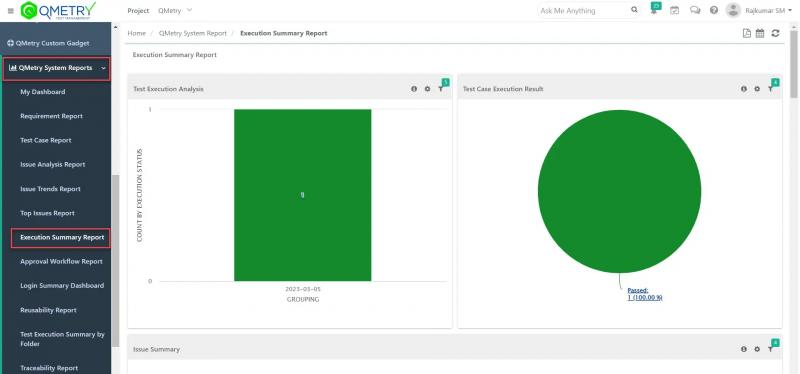Viewport: 800px width, 374px height.
Task: Click in the Ask Me Anything field
Action: coord(584,10)
